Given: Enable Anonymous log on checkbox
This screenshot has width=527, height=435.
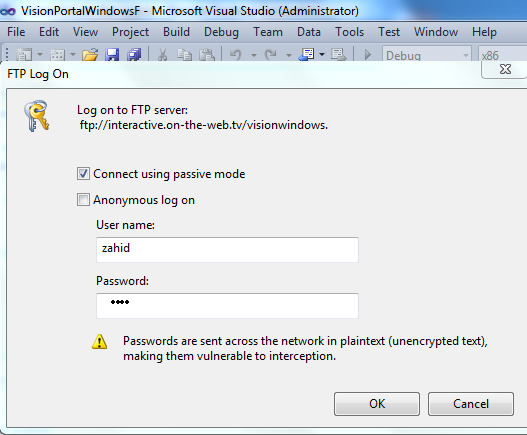Looking at the screenshot, I should click(83, 200).
